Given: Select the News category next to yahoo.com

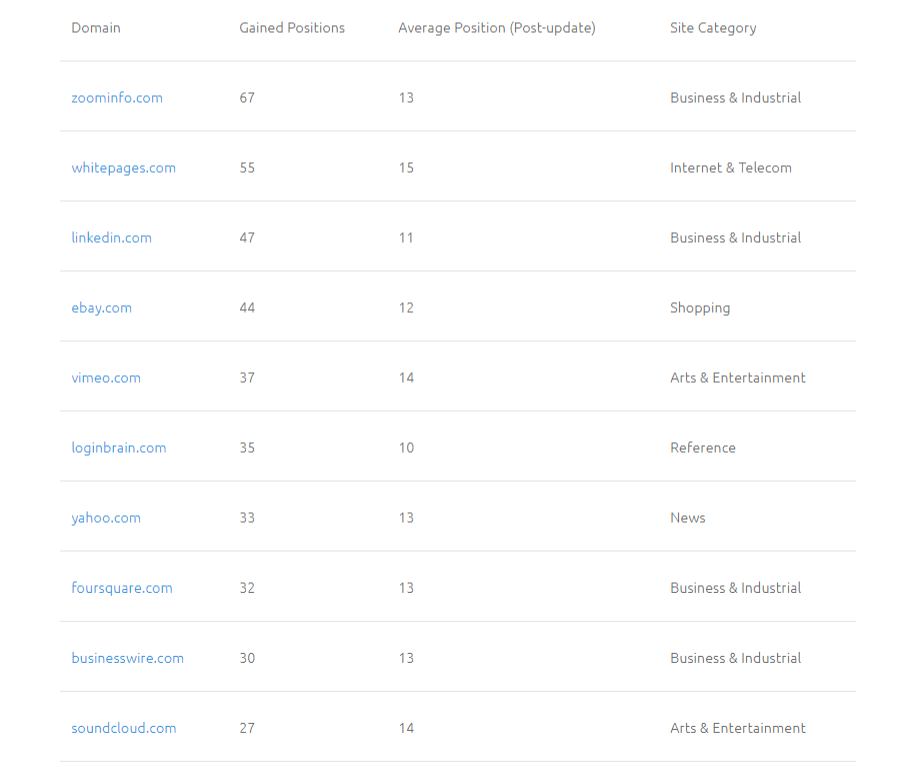Looking at the screenshot, I should click(687, 518).
